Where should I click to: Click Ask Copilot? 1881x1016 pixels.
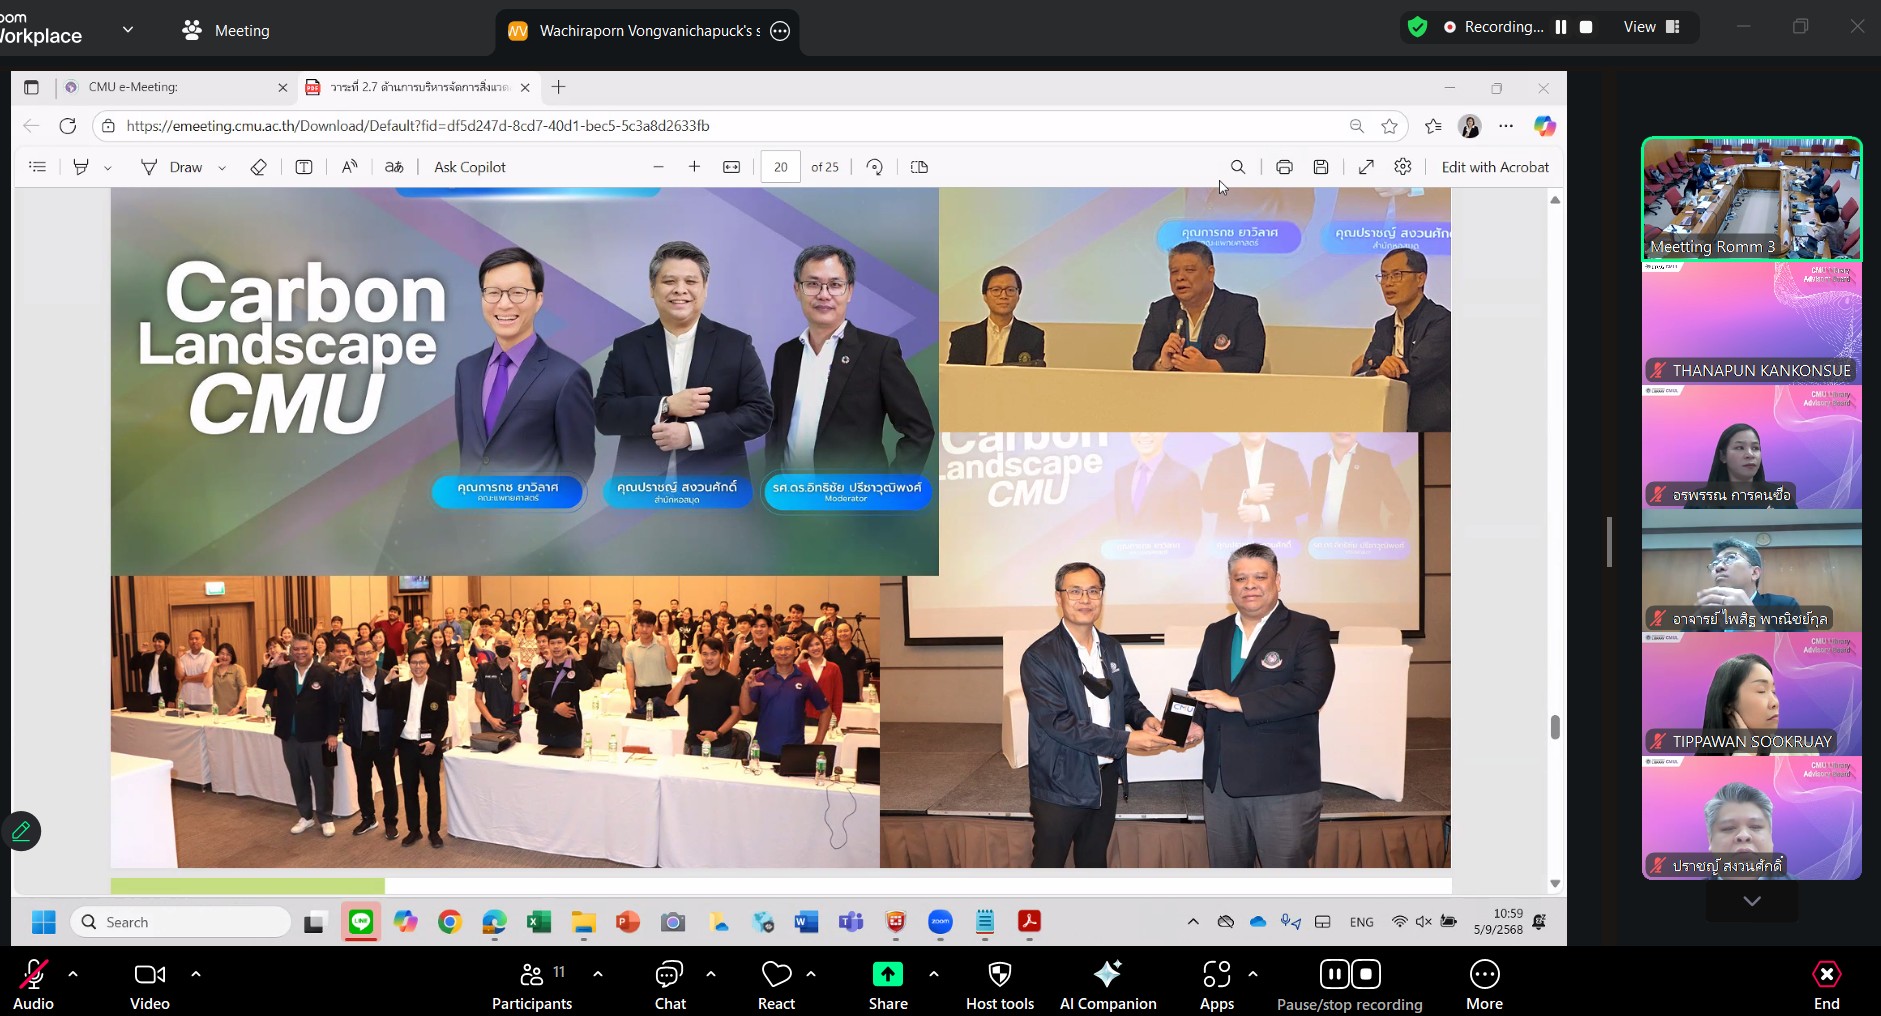[470, 167]
